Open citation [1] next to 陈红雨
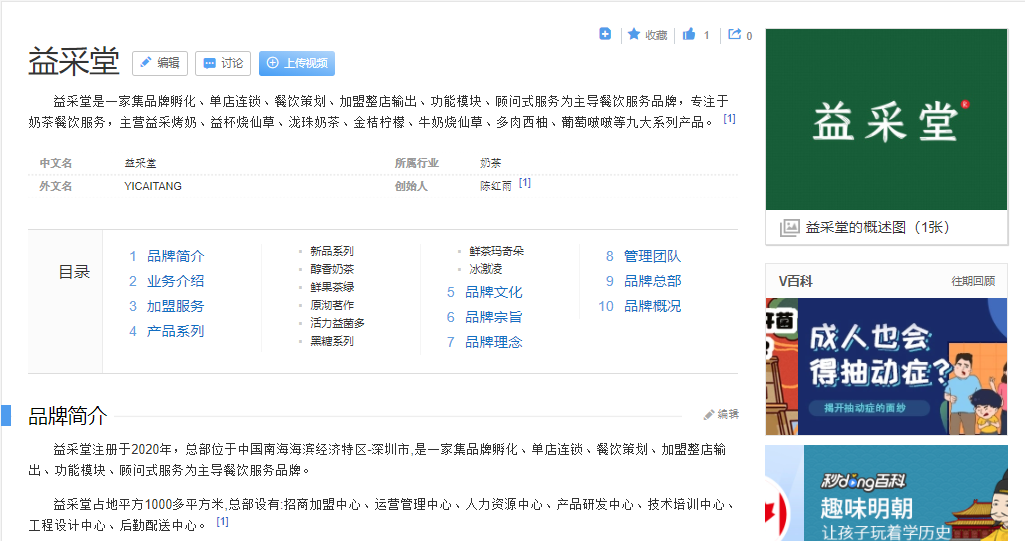The image size is (1025, 541). tap(525, 183)
